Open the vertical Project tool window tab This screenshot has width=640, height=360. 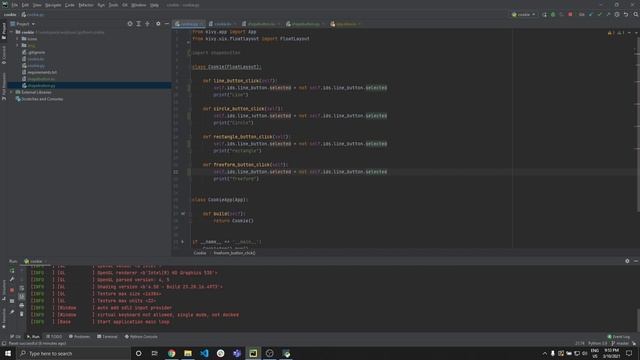click(x=4, y=31)
